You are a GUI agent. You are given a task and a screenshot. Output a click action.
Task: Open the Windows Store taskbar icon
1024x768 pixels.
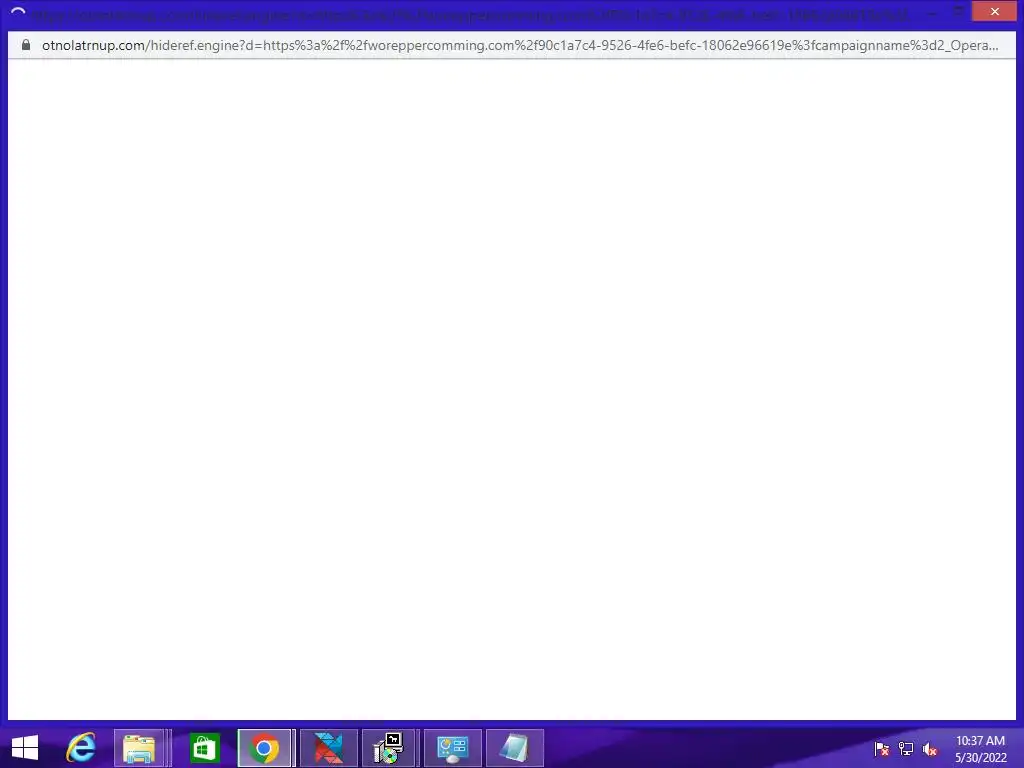[x=204, y=748]
